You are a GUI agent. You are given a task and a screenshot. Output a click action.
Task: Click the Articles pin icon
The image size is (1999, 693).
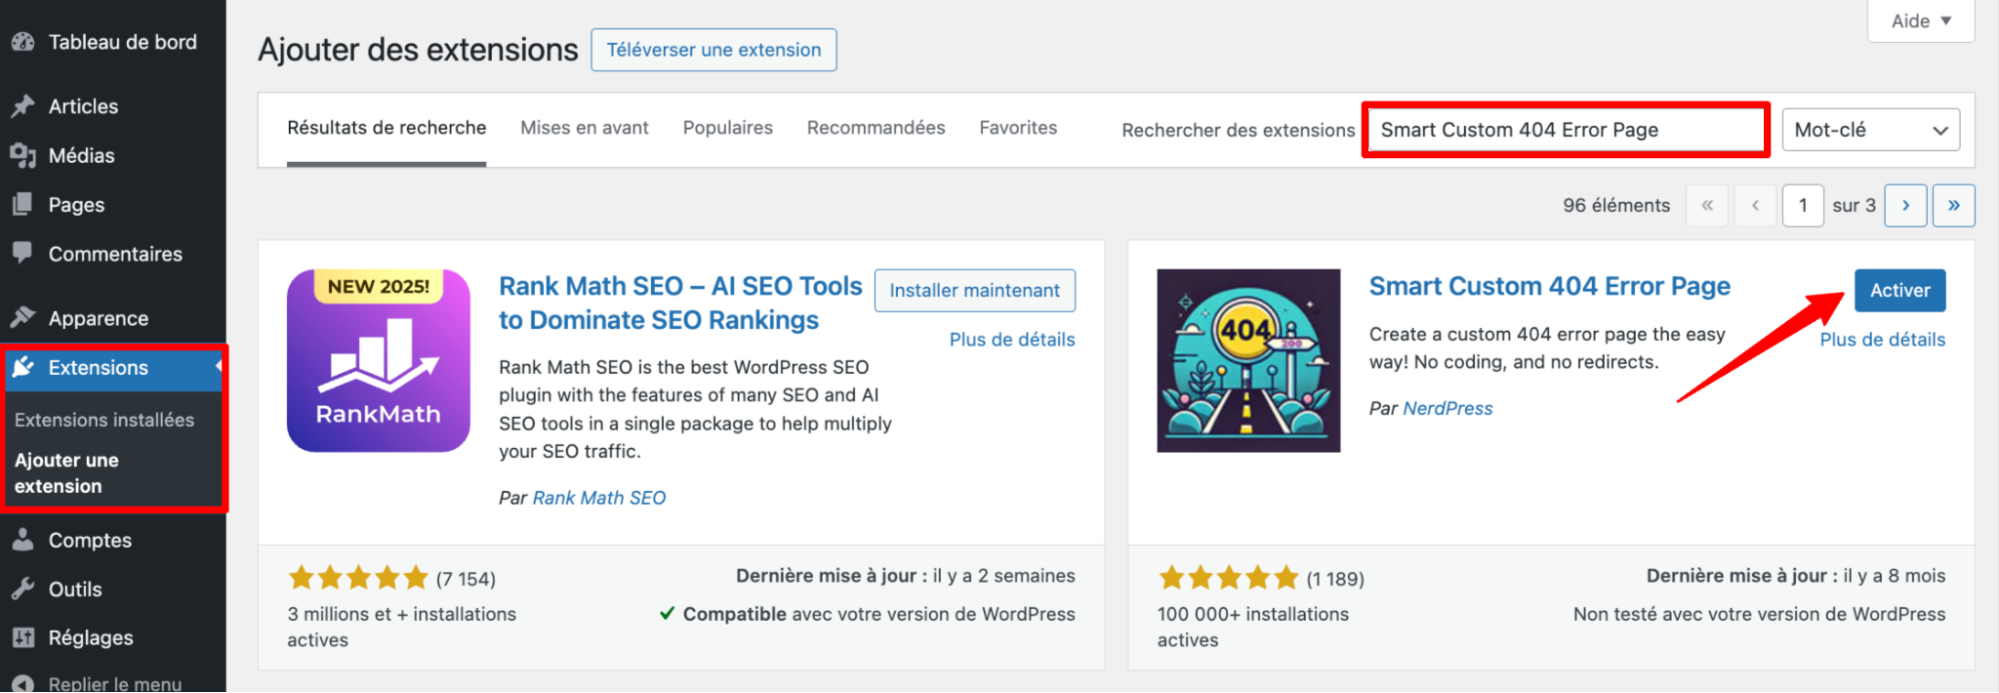23,106
